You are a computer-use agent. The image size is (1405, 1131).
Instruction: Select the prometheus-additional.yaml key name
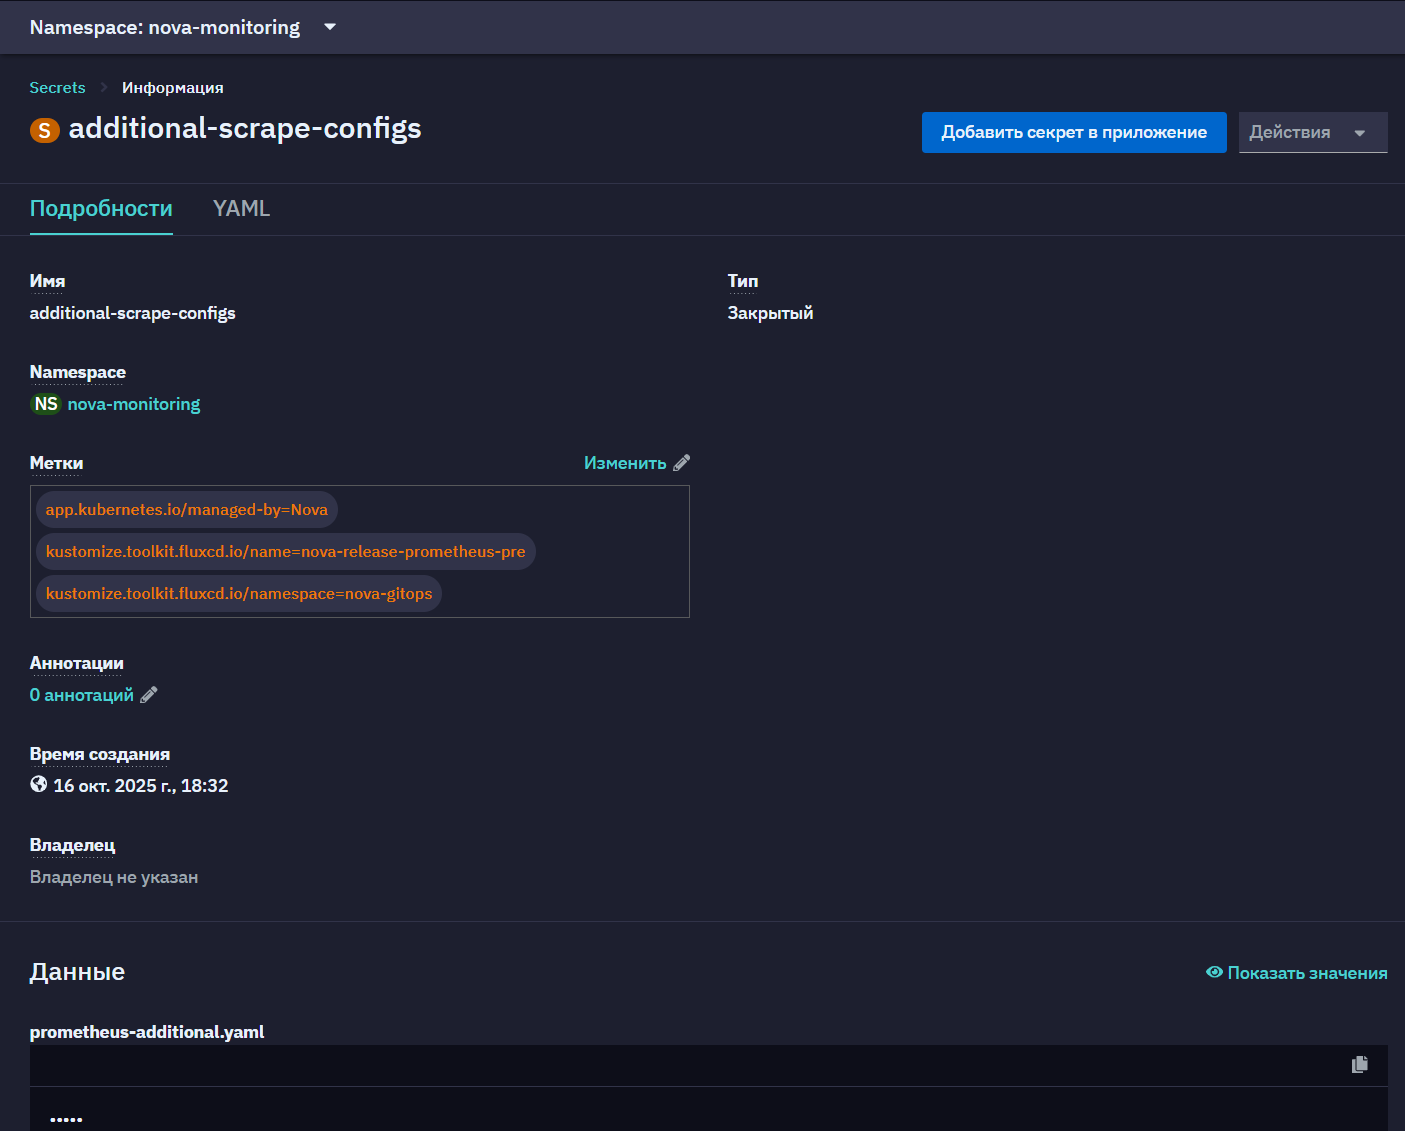pos(147,1032)
